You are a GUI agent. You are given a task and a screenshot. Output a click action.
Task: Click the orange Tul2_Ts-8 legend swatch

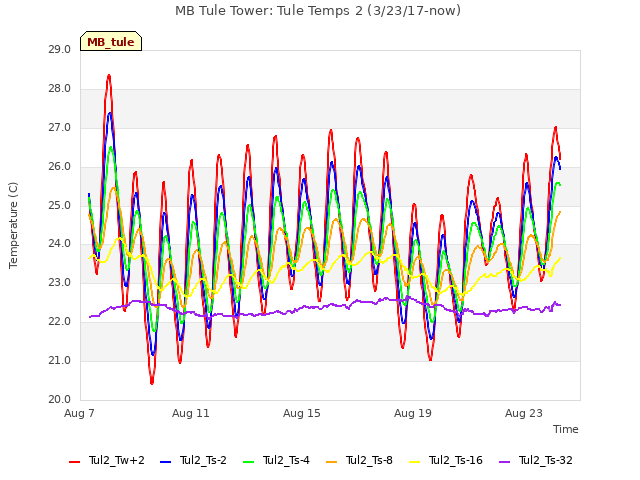tap(332, 462)
